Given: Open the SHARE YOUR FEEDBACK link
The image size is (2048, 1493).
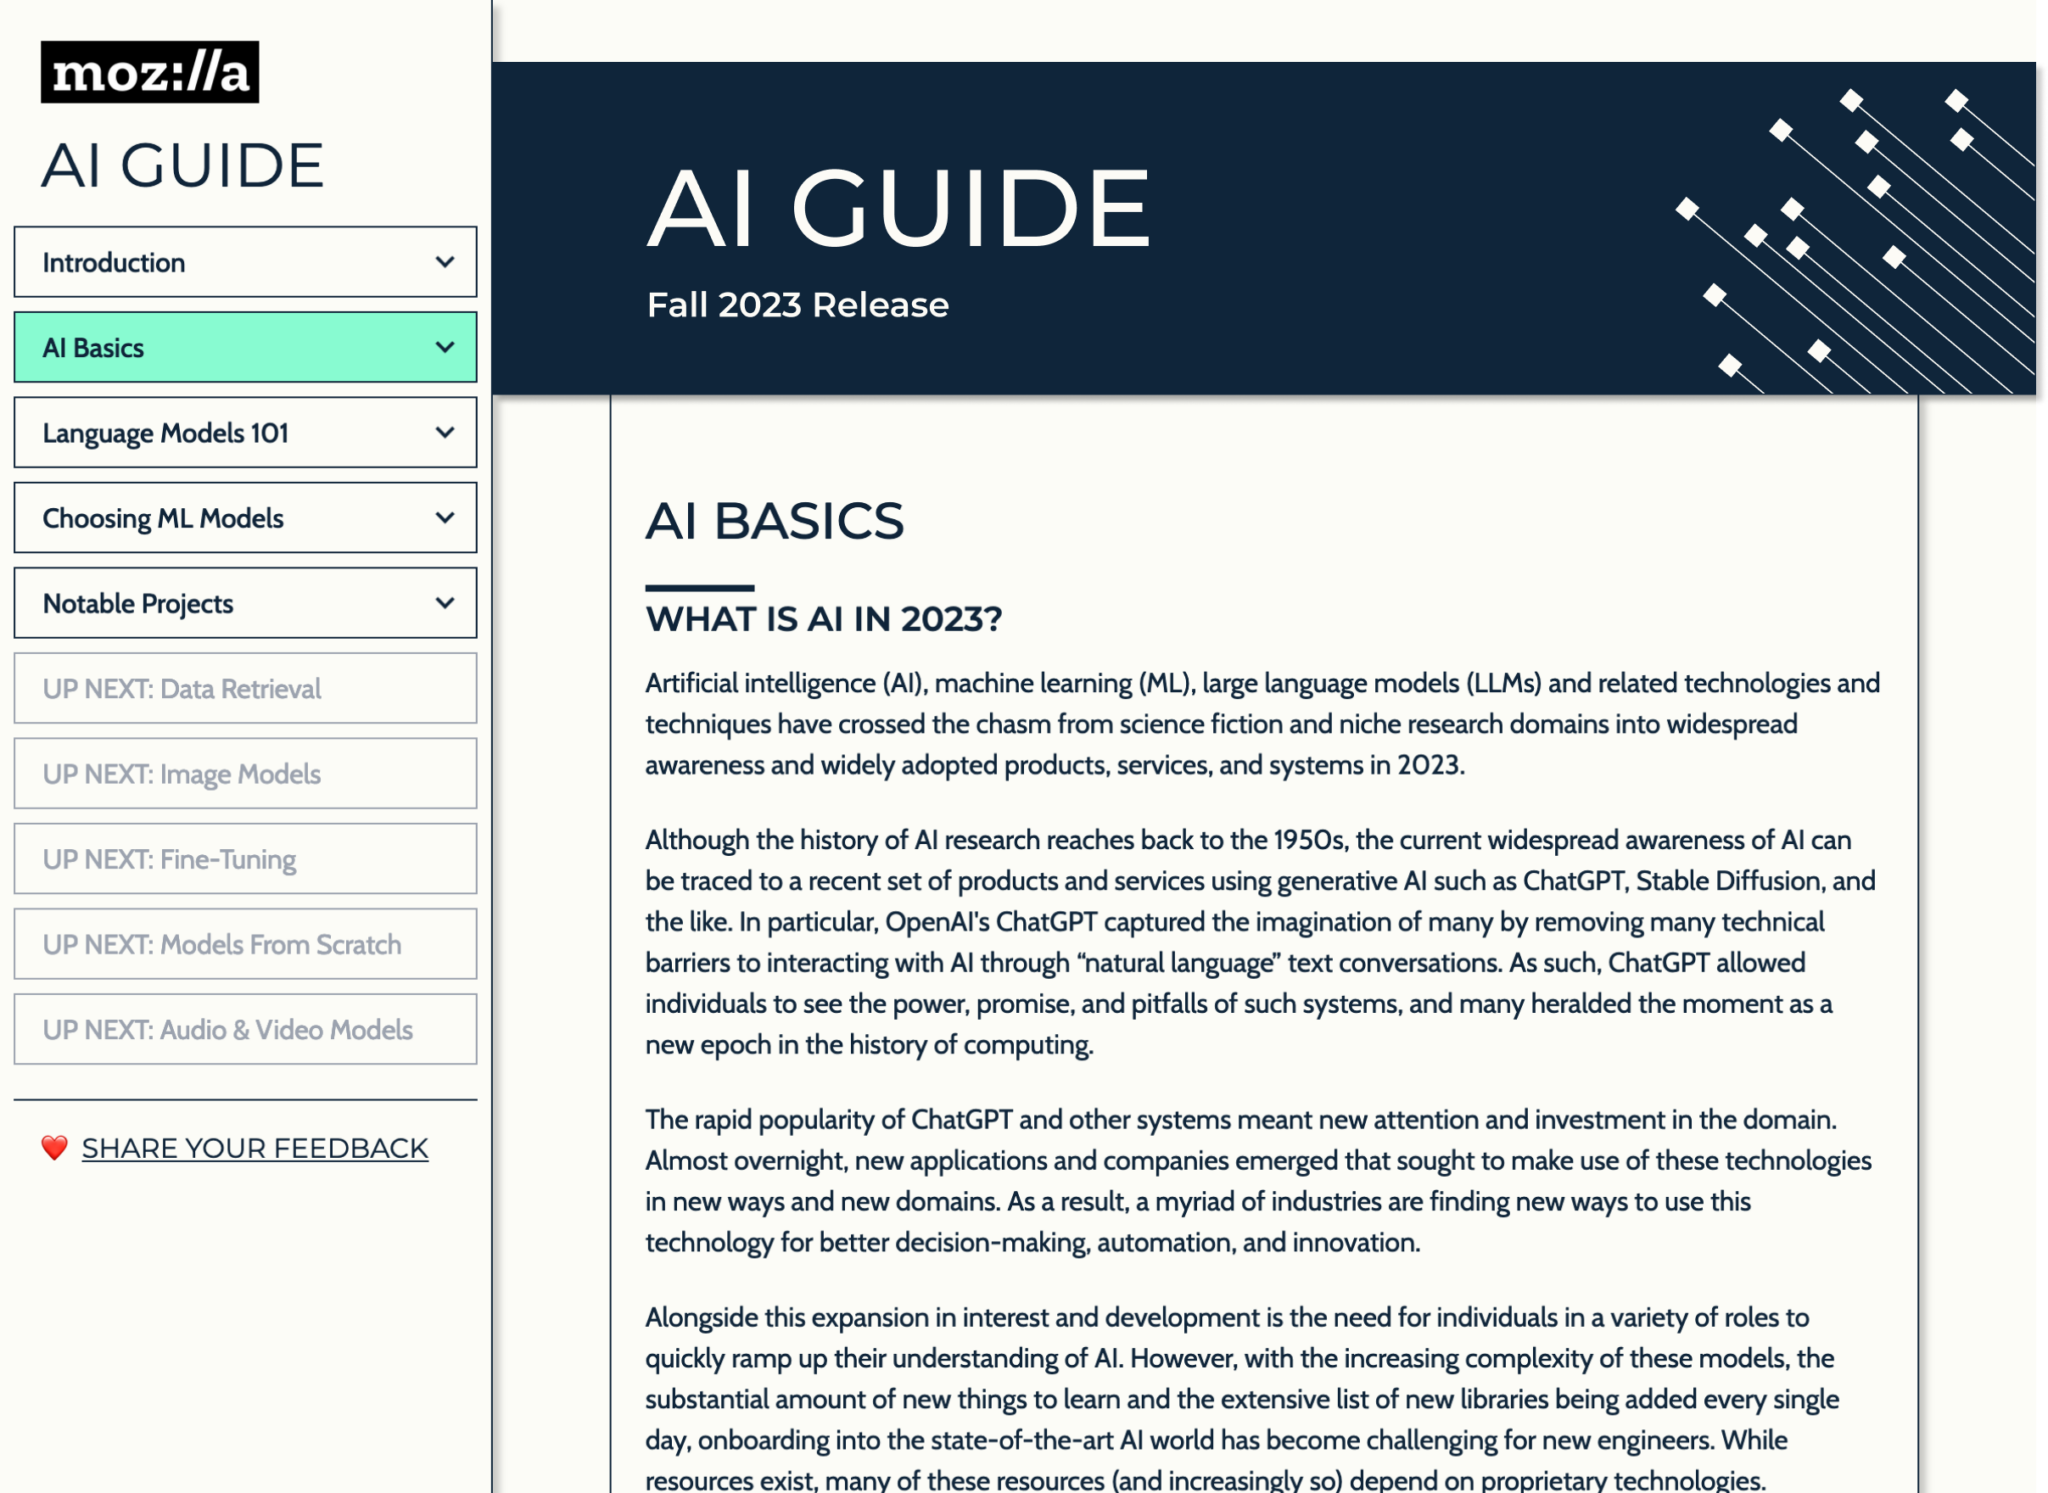Looking at the screenshot, I should 257,1147.
